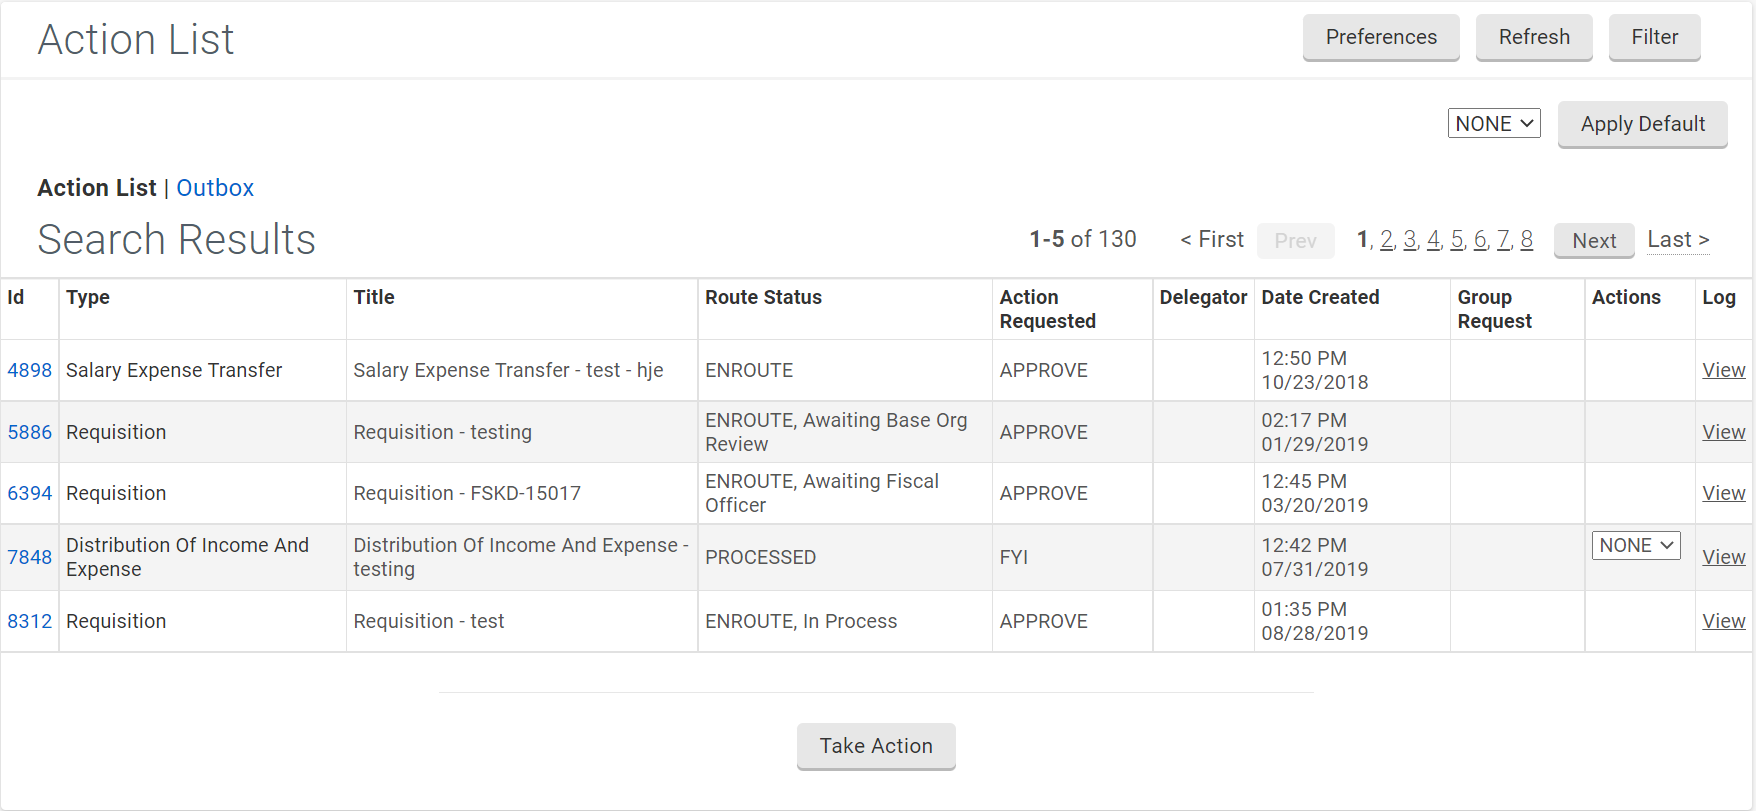
Task: Jump to the Last results page
Action: (x=1677, y=240)
